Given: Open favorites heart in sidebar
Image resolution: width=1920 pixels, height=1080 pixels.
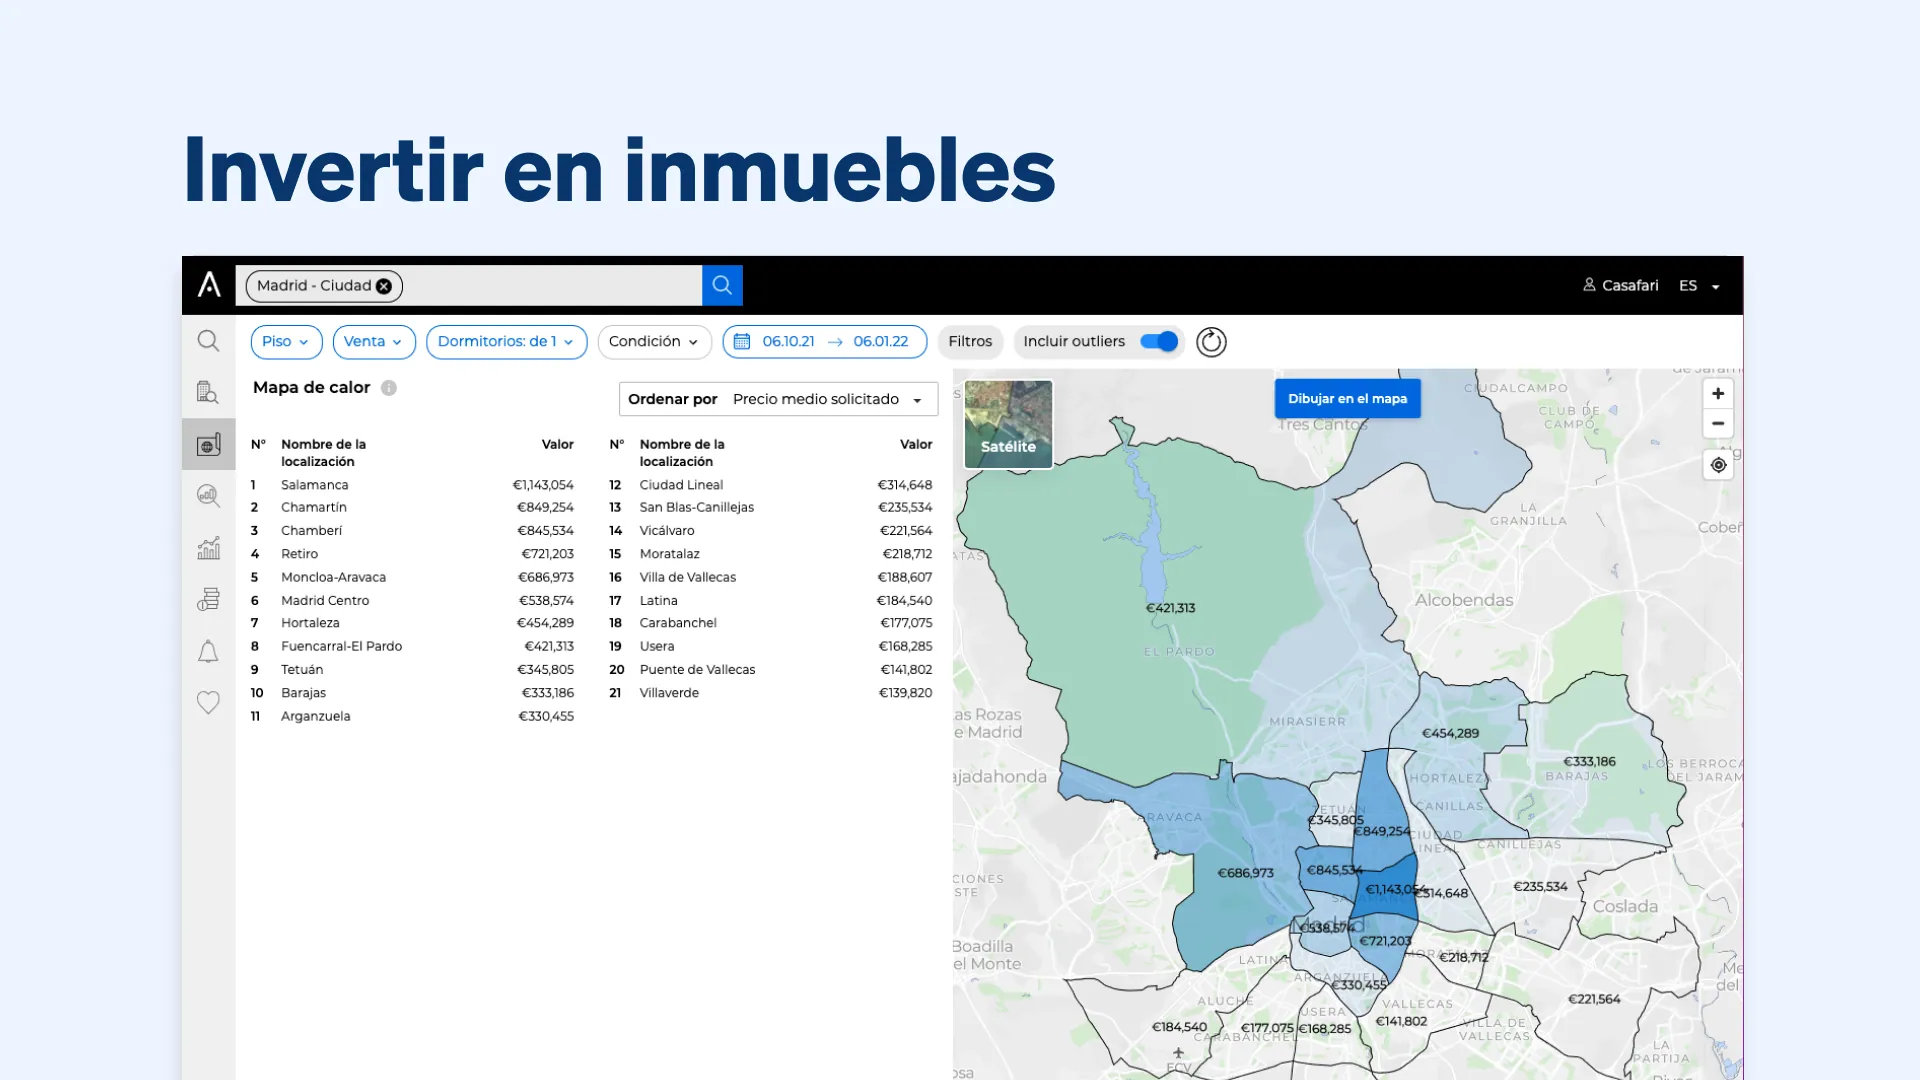Looking at the screenshot, I should (x=208, y=703).
